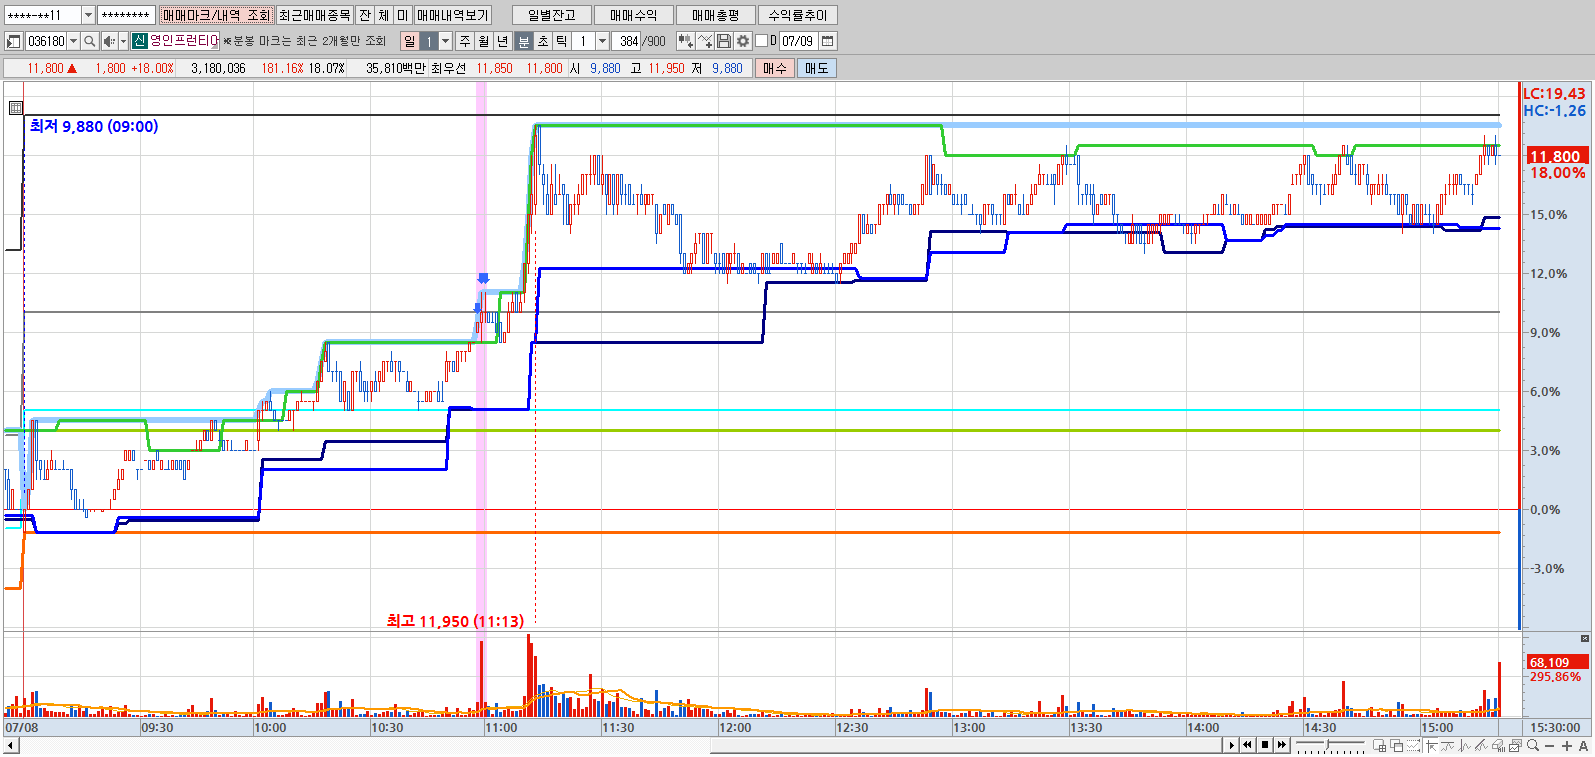This screenshot has height=757, width=1595.
Task: Click the 매매마크/내역 조회 button
Action: click(216, 15)
